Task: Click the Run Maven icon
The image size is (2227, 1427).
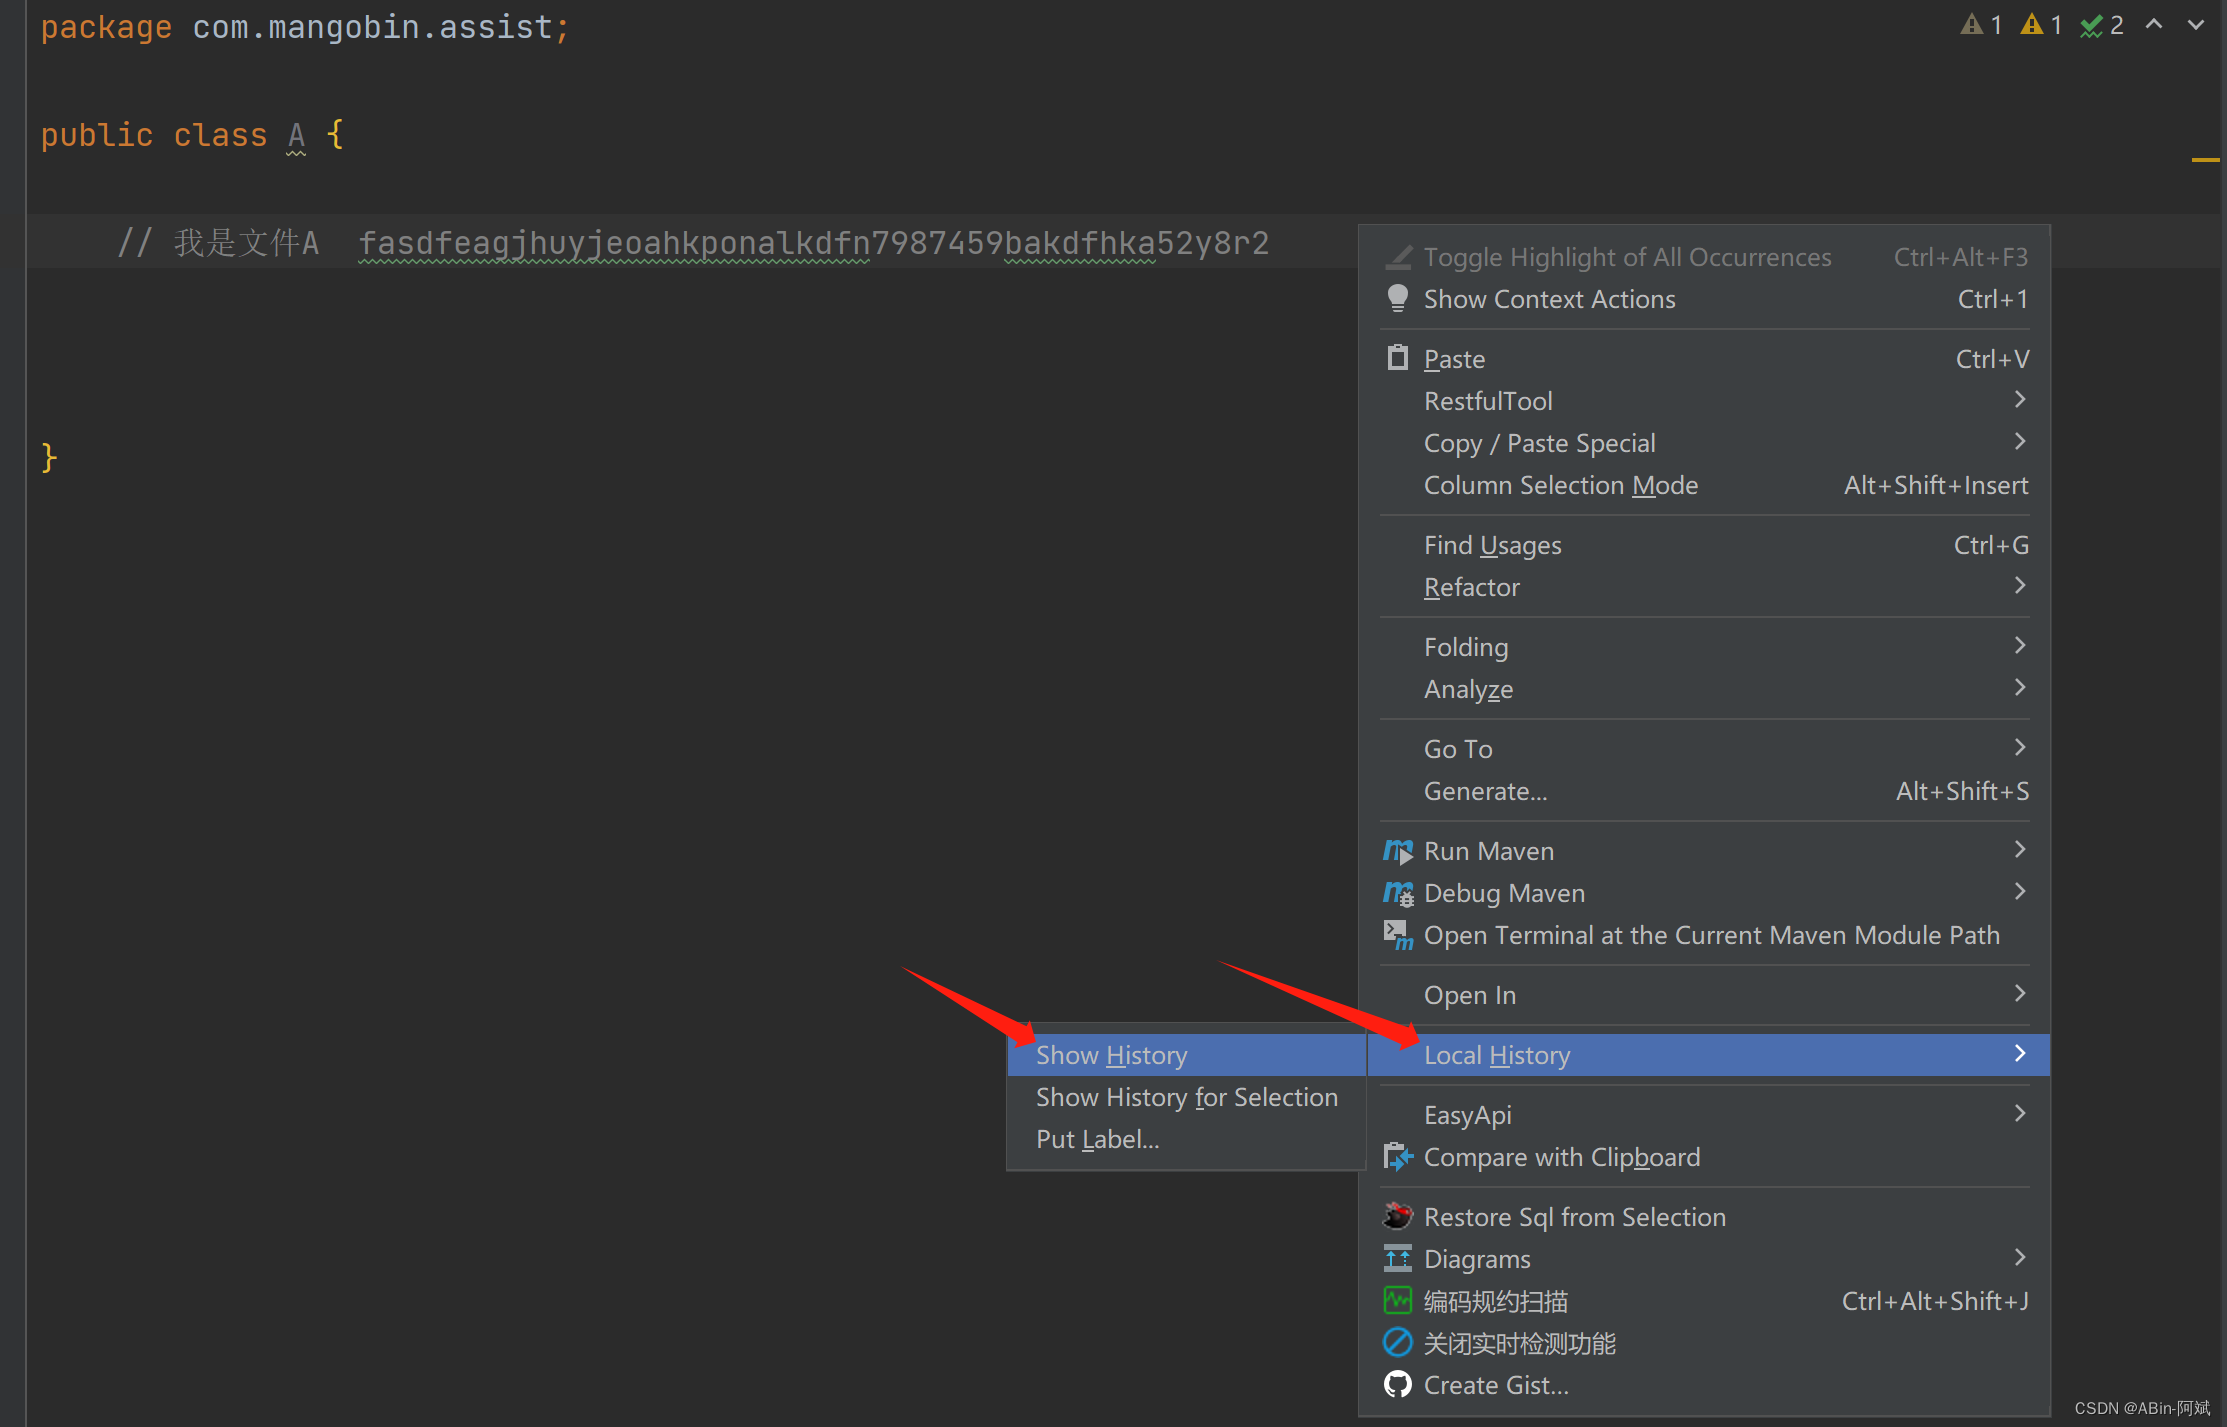Action: coord(1398,849)
